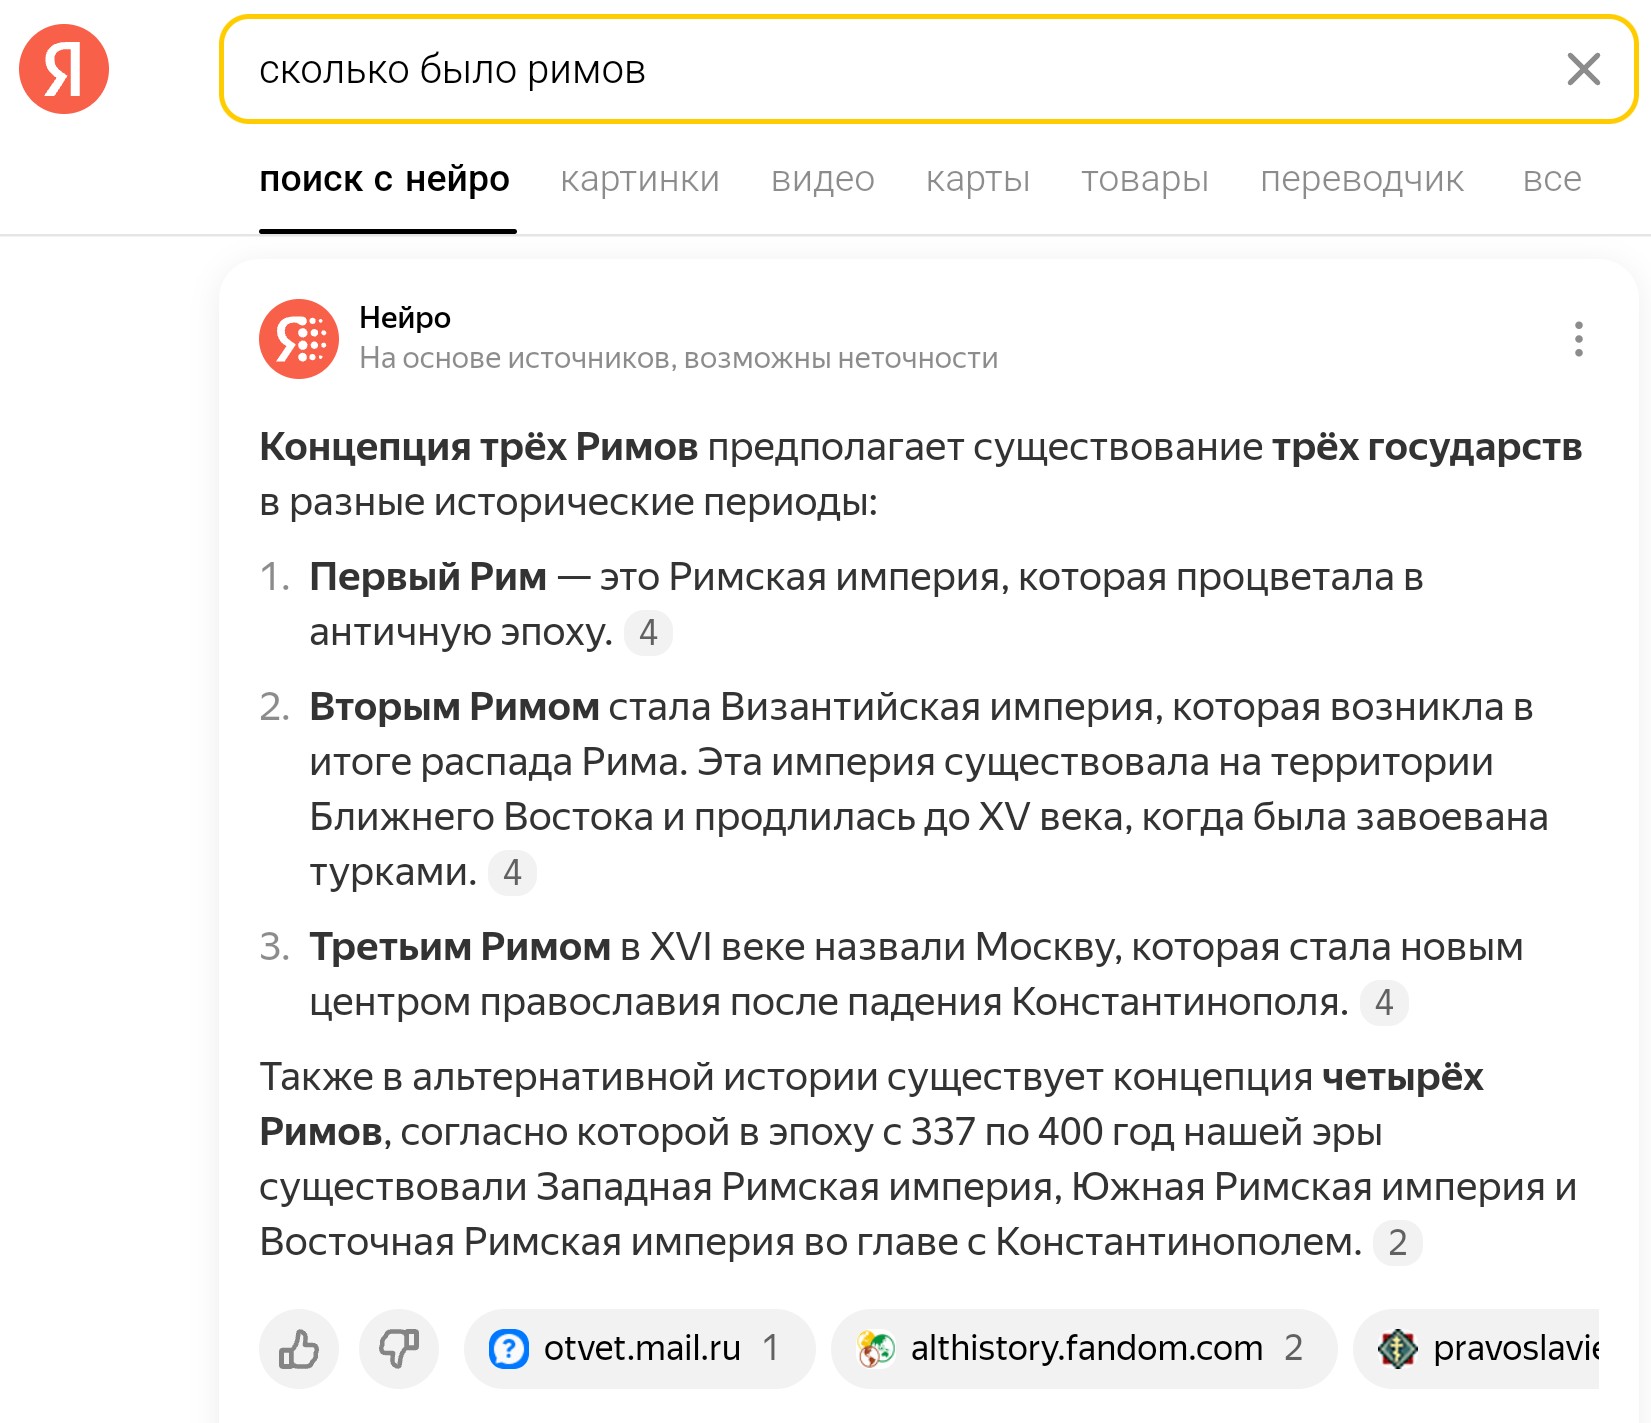This screenshot has height=1423, width=1651.
Task: Open the althistory.fandom.com source chip
Action: pos(1084,1349)
